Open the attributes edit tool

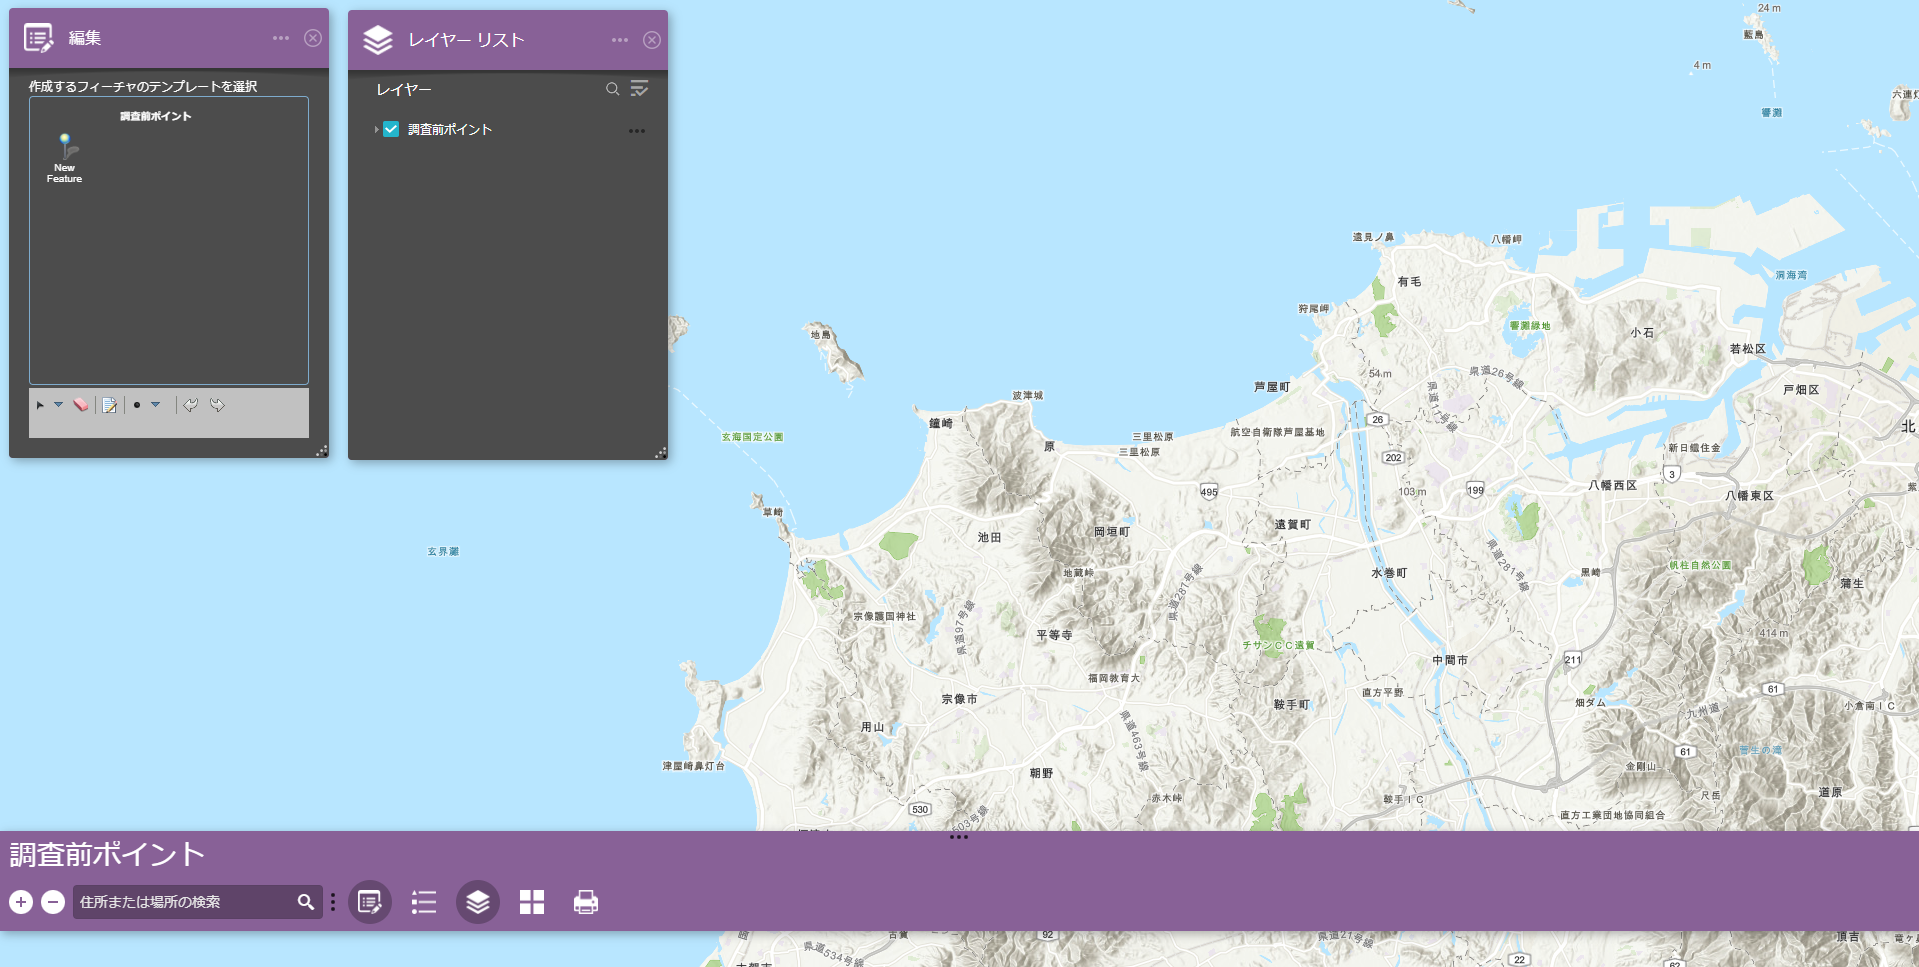tap(110, 405)
